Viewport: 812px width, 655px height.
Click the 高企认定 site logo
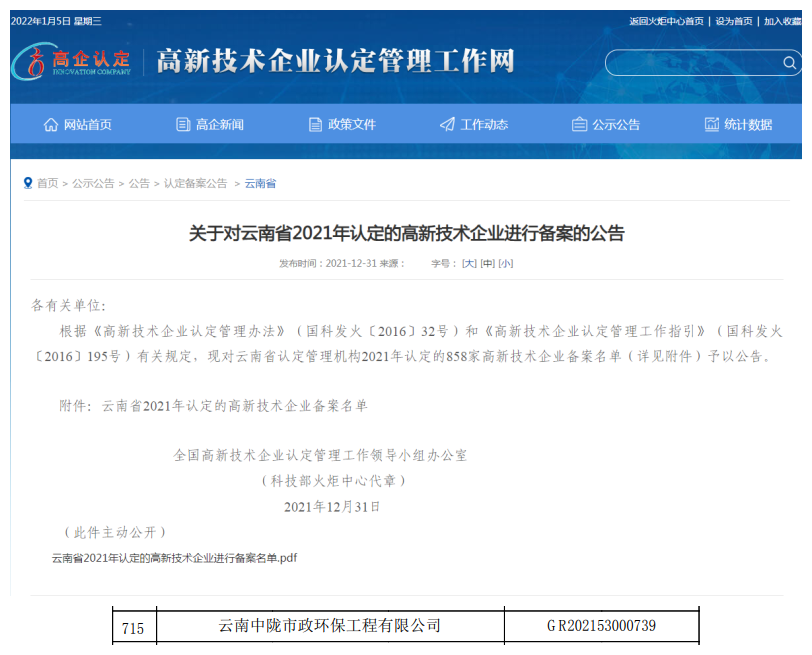click(72, 62)
